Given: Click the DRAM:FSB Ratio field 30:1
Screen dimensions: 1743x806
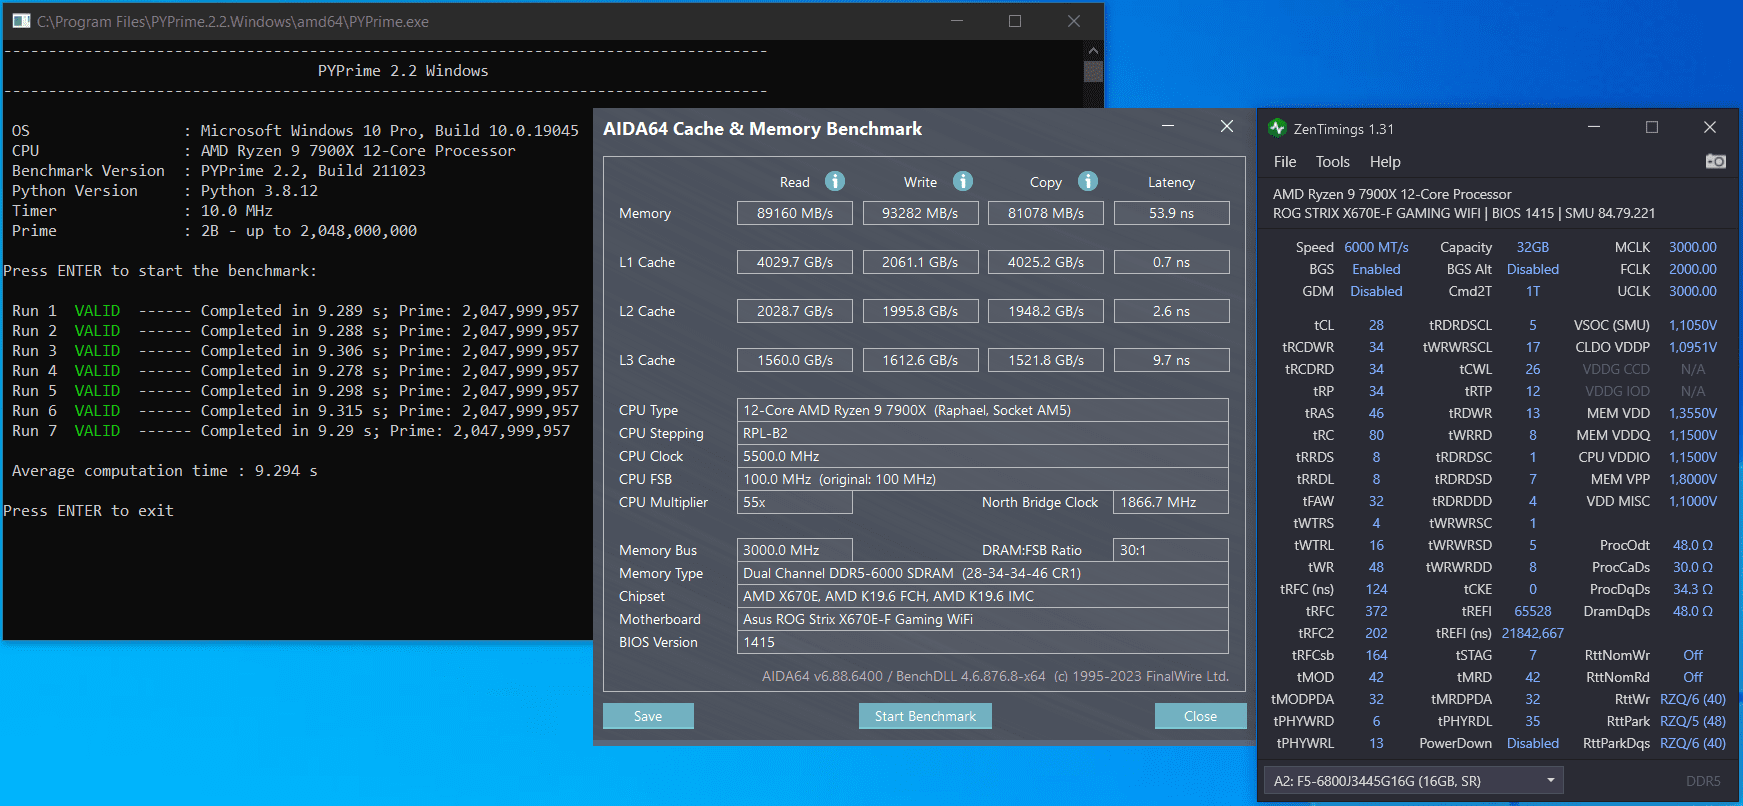Looking at the screenshot, I should point(1171,550).
